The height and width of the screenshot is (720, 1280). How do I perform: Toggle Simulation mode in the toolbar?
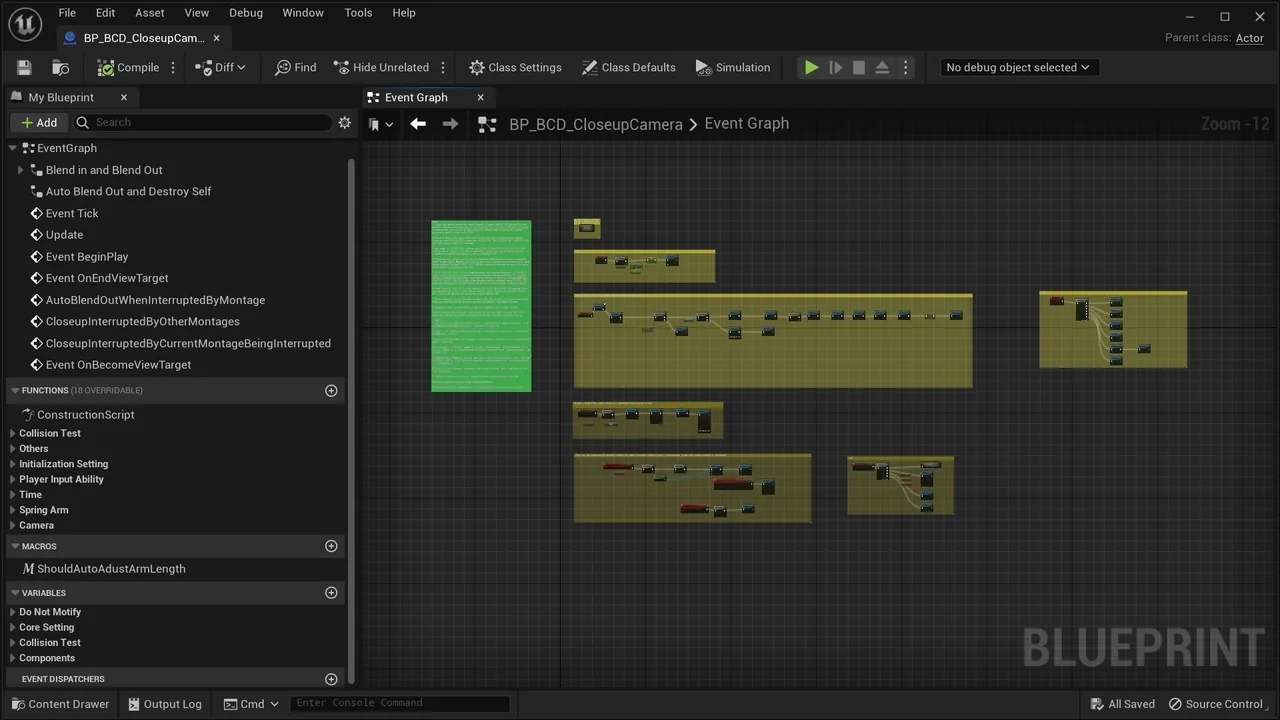click(x=733, y=68)
